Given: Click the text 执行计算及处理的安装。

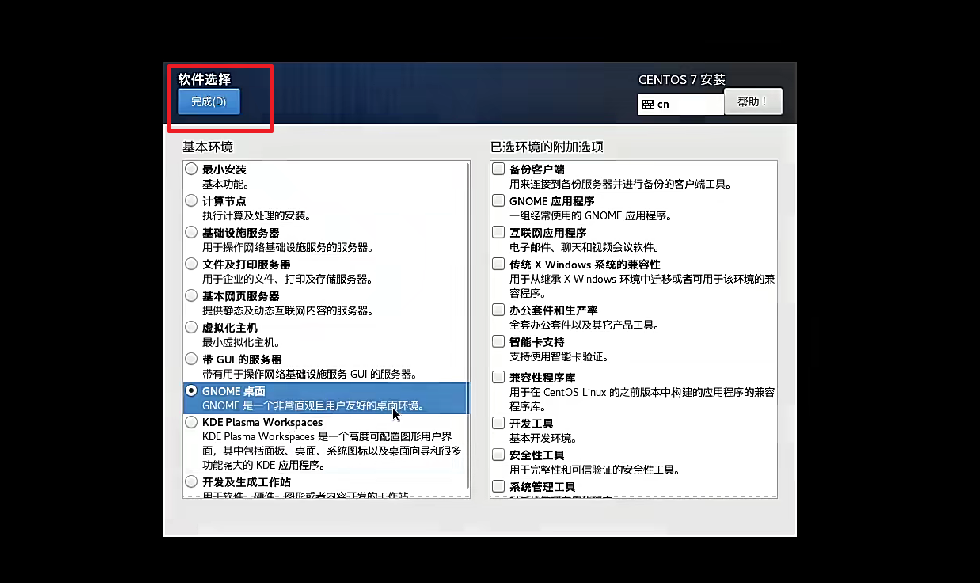Looking at the screenshot, I should click(x=256, y=216).
